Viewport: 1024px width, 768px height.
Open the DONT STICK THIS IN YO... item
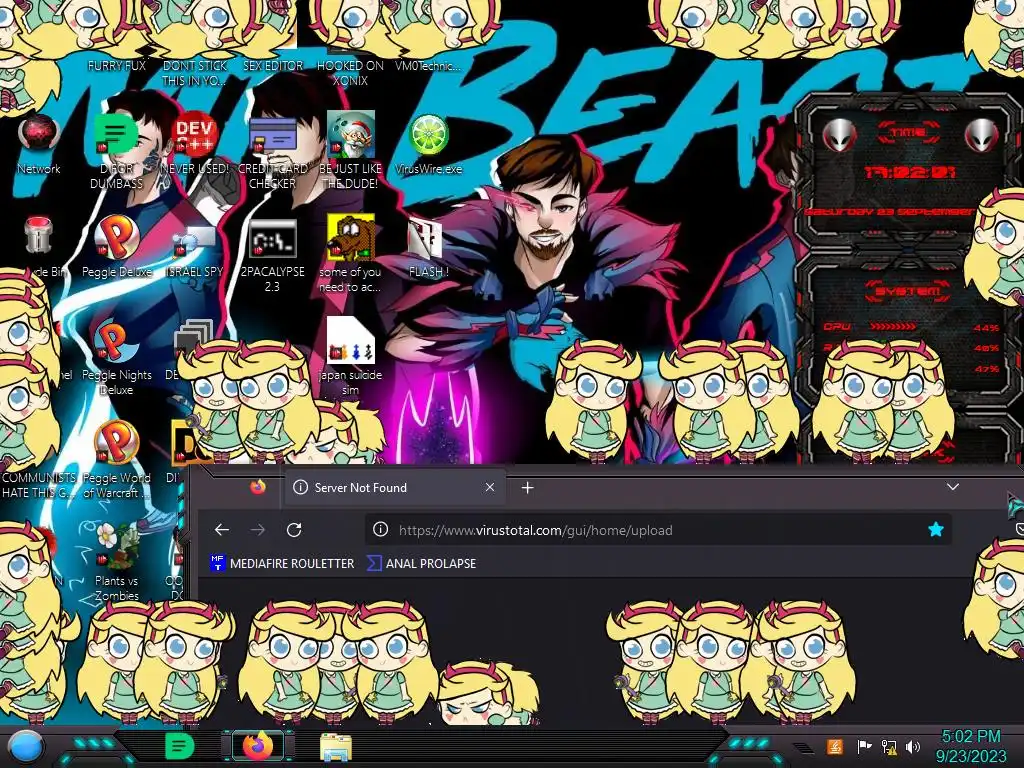[x=195, y=72]
